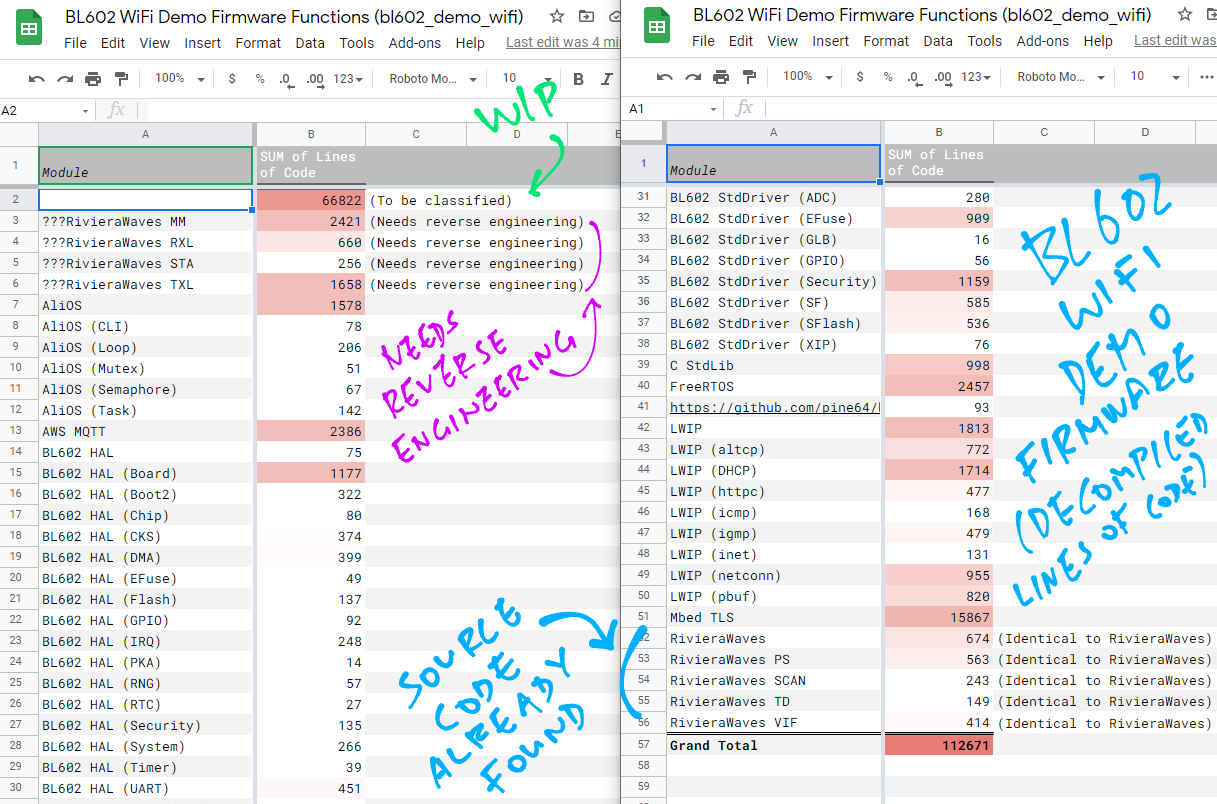Toggle Italic formatting
The width and height of the screenshot is (1217, 804).
[606, 79]
